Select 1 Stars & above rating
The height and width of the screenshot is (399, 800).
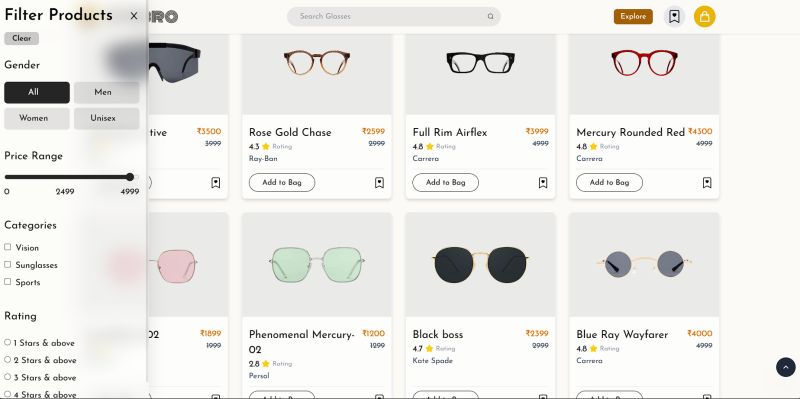coord(8,342)
